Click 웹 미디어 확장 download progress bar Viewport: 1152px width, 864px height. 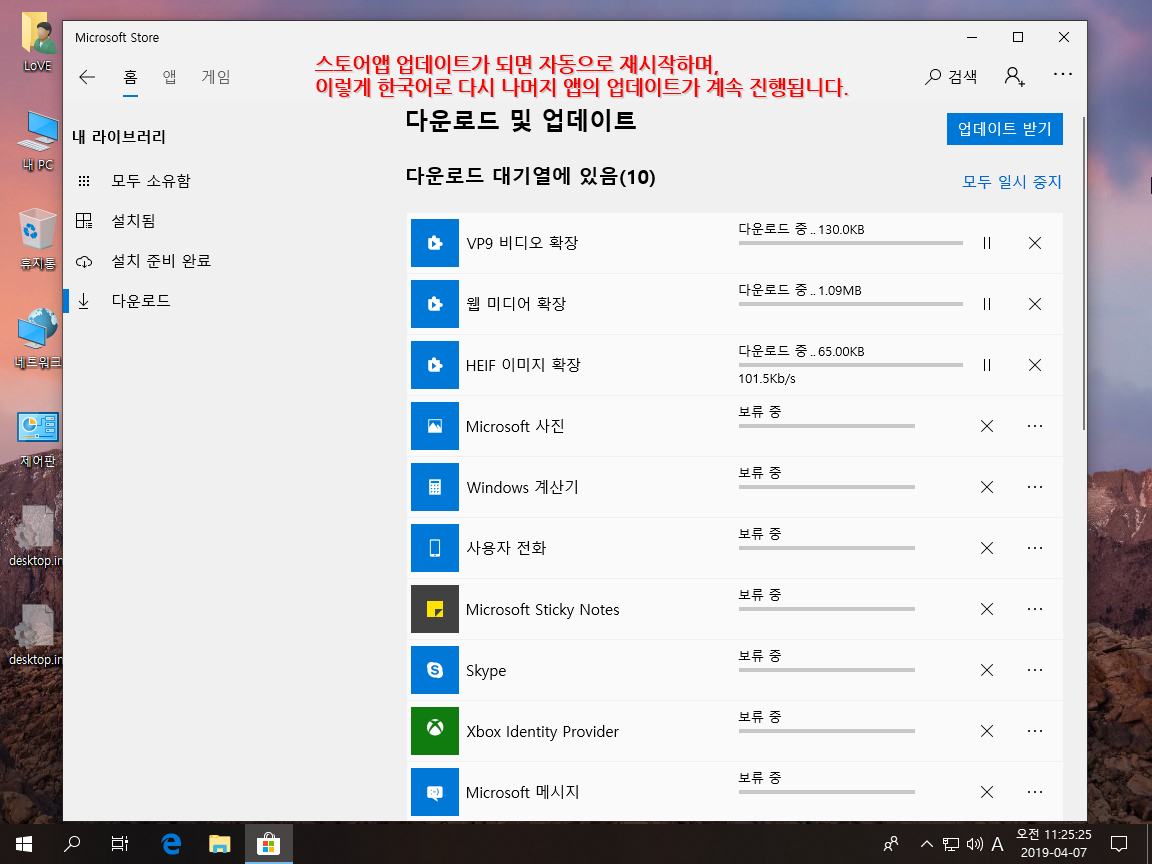coord(851,303)
